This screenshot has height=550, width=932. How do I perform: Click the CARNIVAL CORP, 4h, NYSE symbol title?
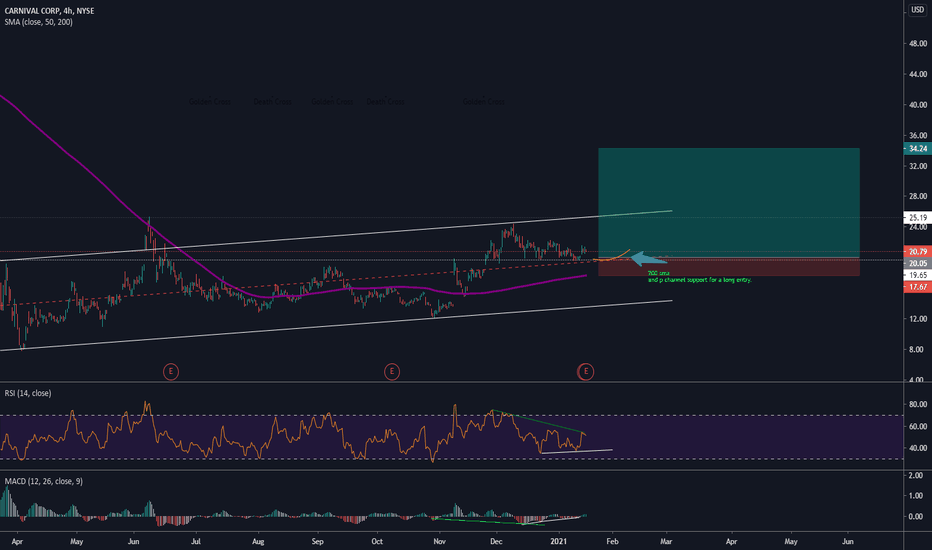49,11
